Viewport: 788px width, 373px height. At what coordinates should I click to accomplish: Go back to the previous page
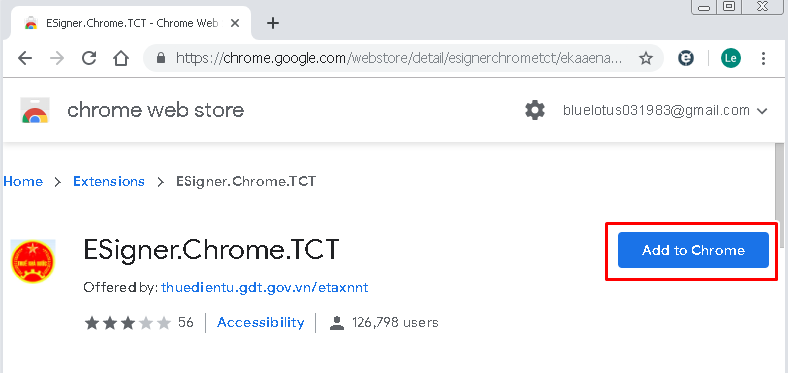25,58
